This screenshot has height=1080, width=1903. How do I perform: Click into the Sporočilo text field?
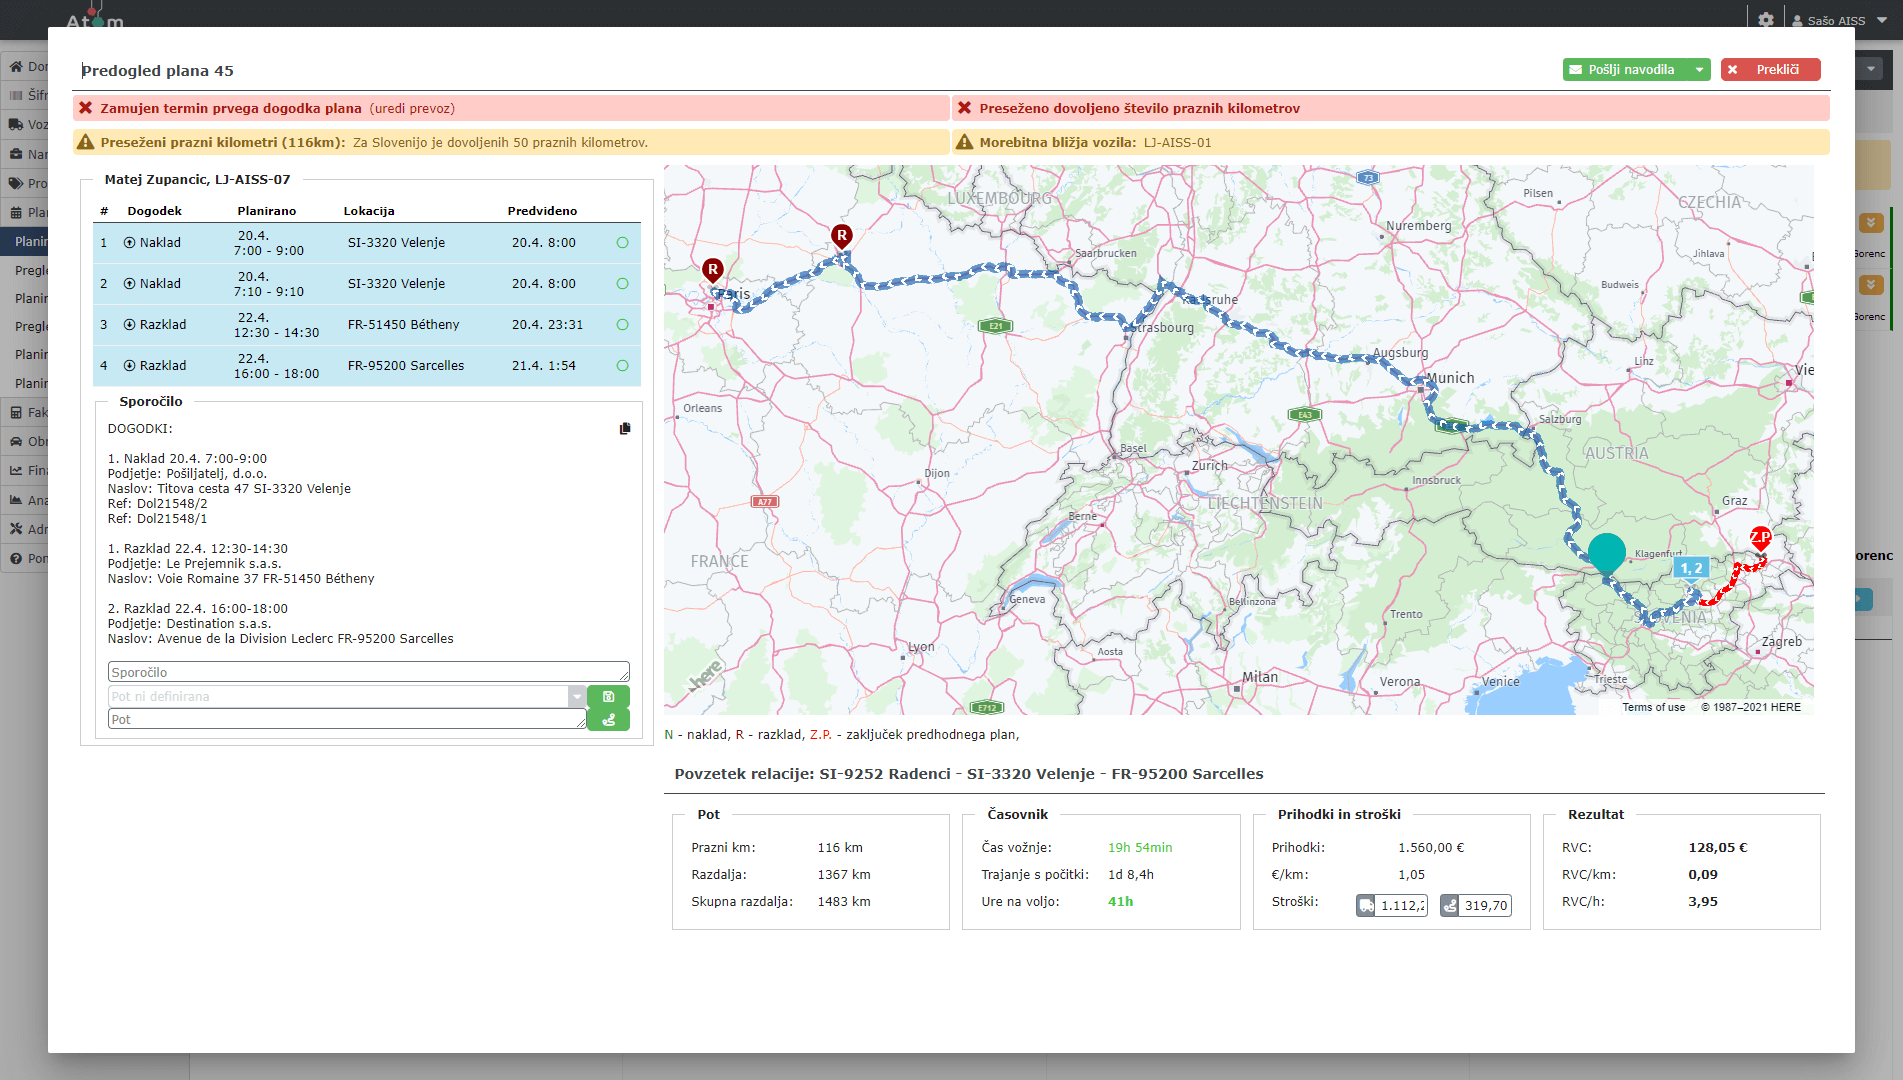point(368,672)
